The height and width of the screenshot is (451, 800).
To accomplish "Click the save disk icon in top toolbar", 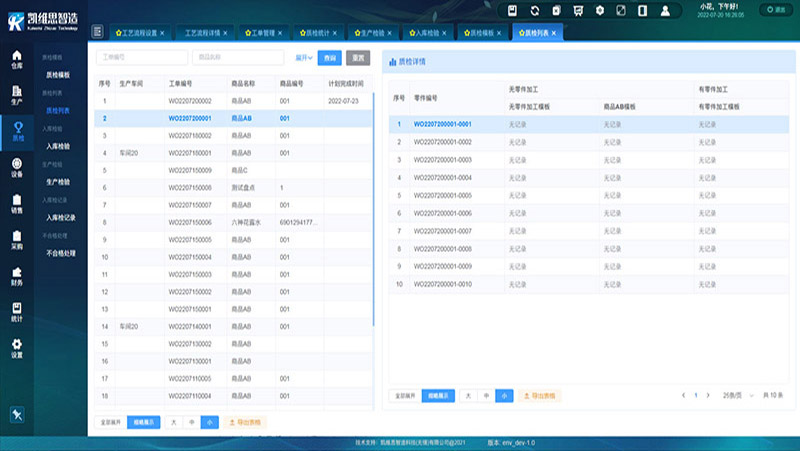I will click(513, 10).
